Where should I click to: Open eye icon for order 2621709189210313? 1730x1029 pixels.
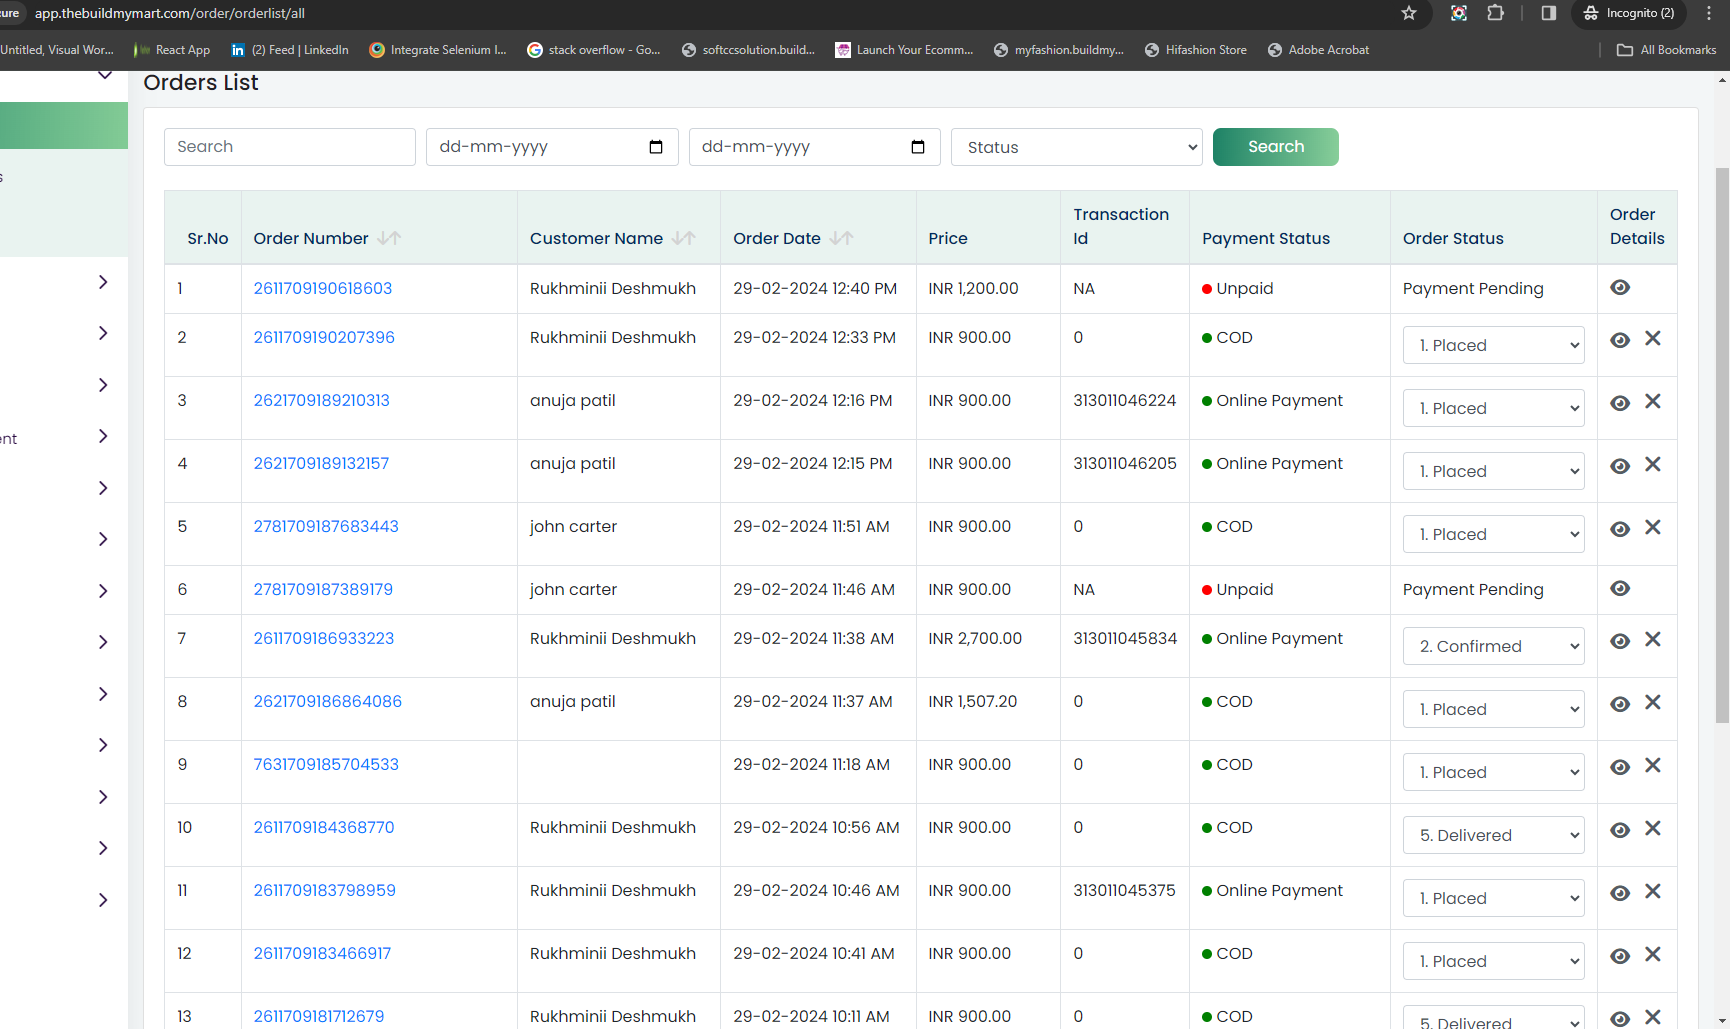(1620, 403)
